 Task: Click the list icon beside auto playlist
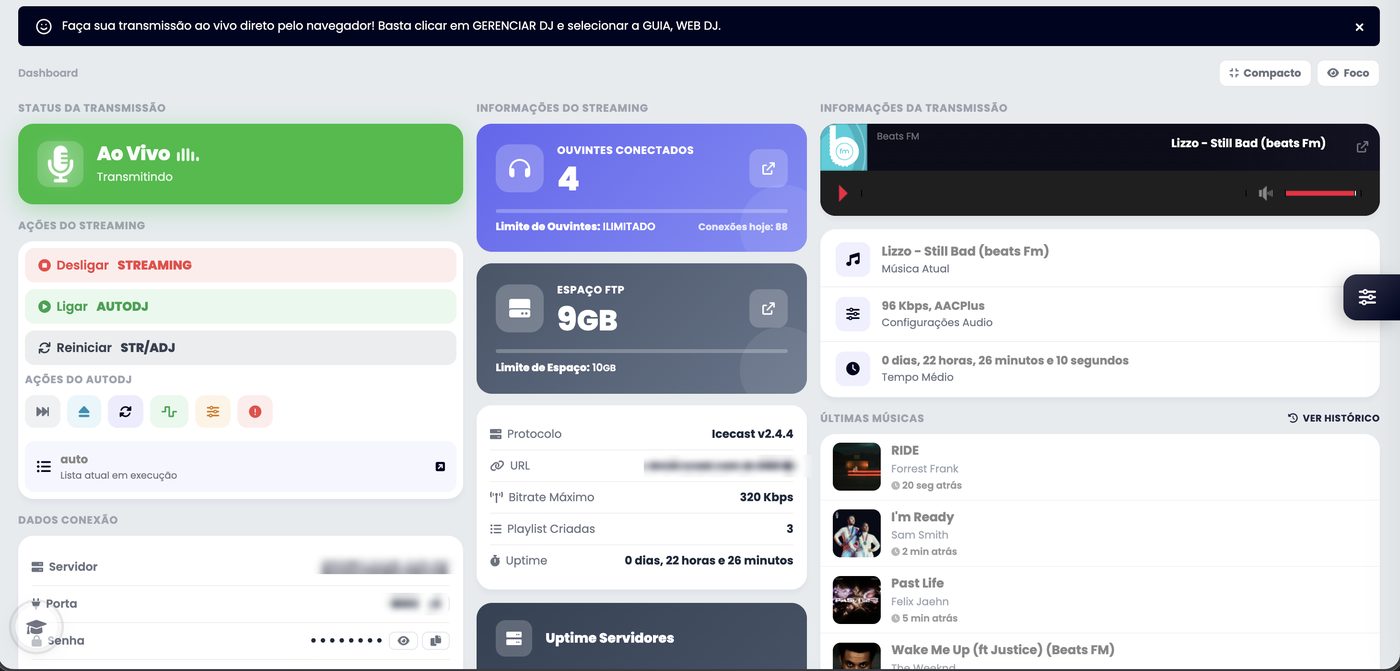tap(43, 467)
